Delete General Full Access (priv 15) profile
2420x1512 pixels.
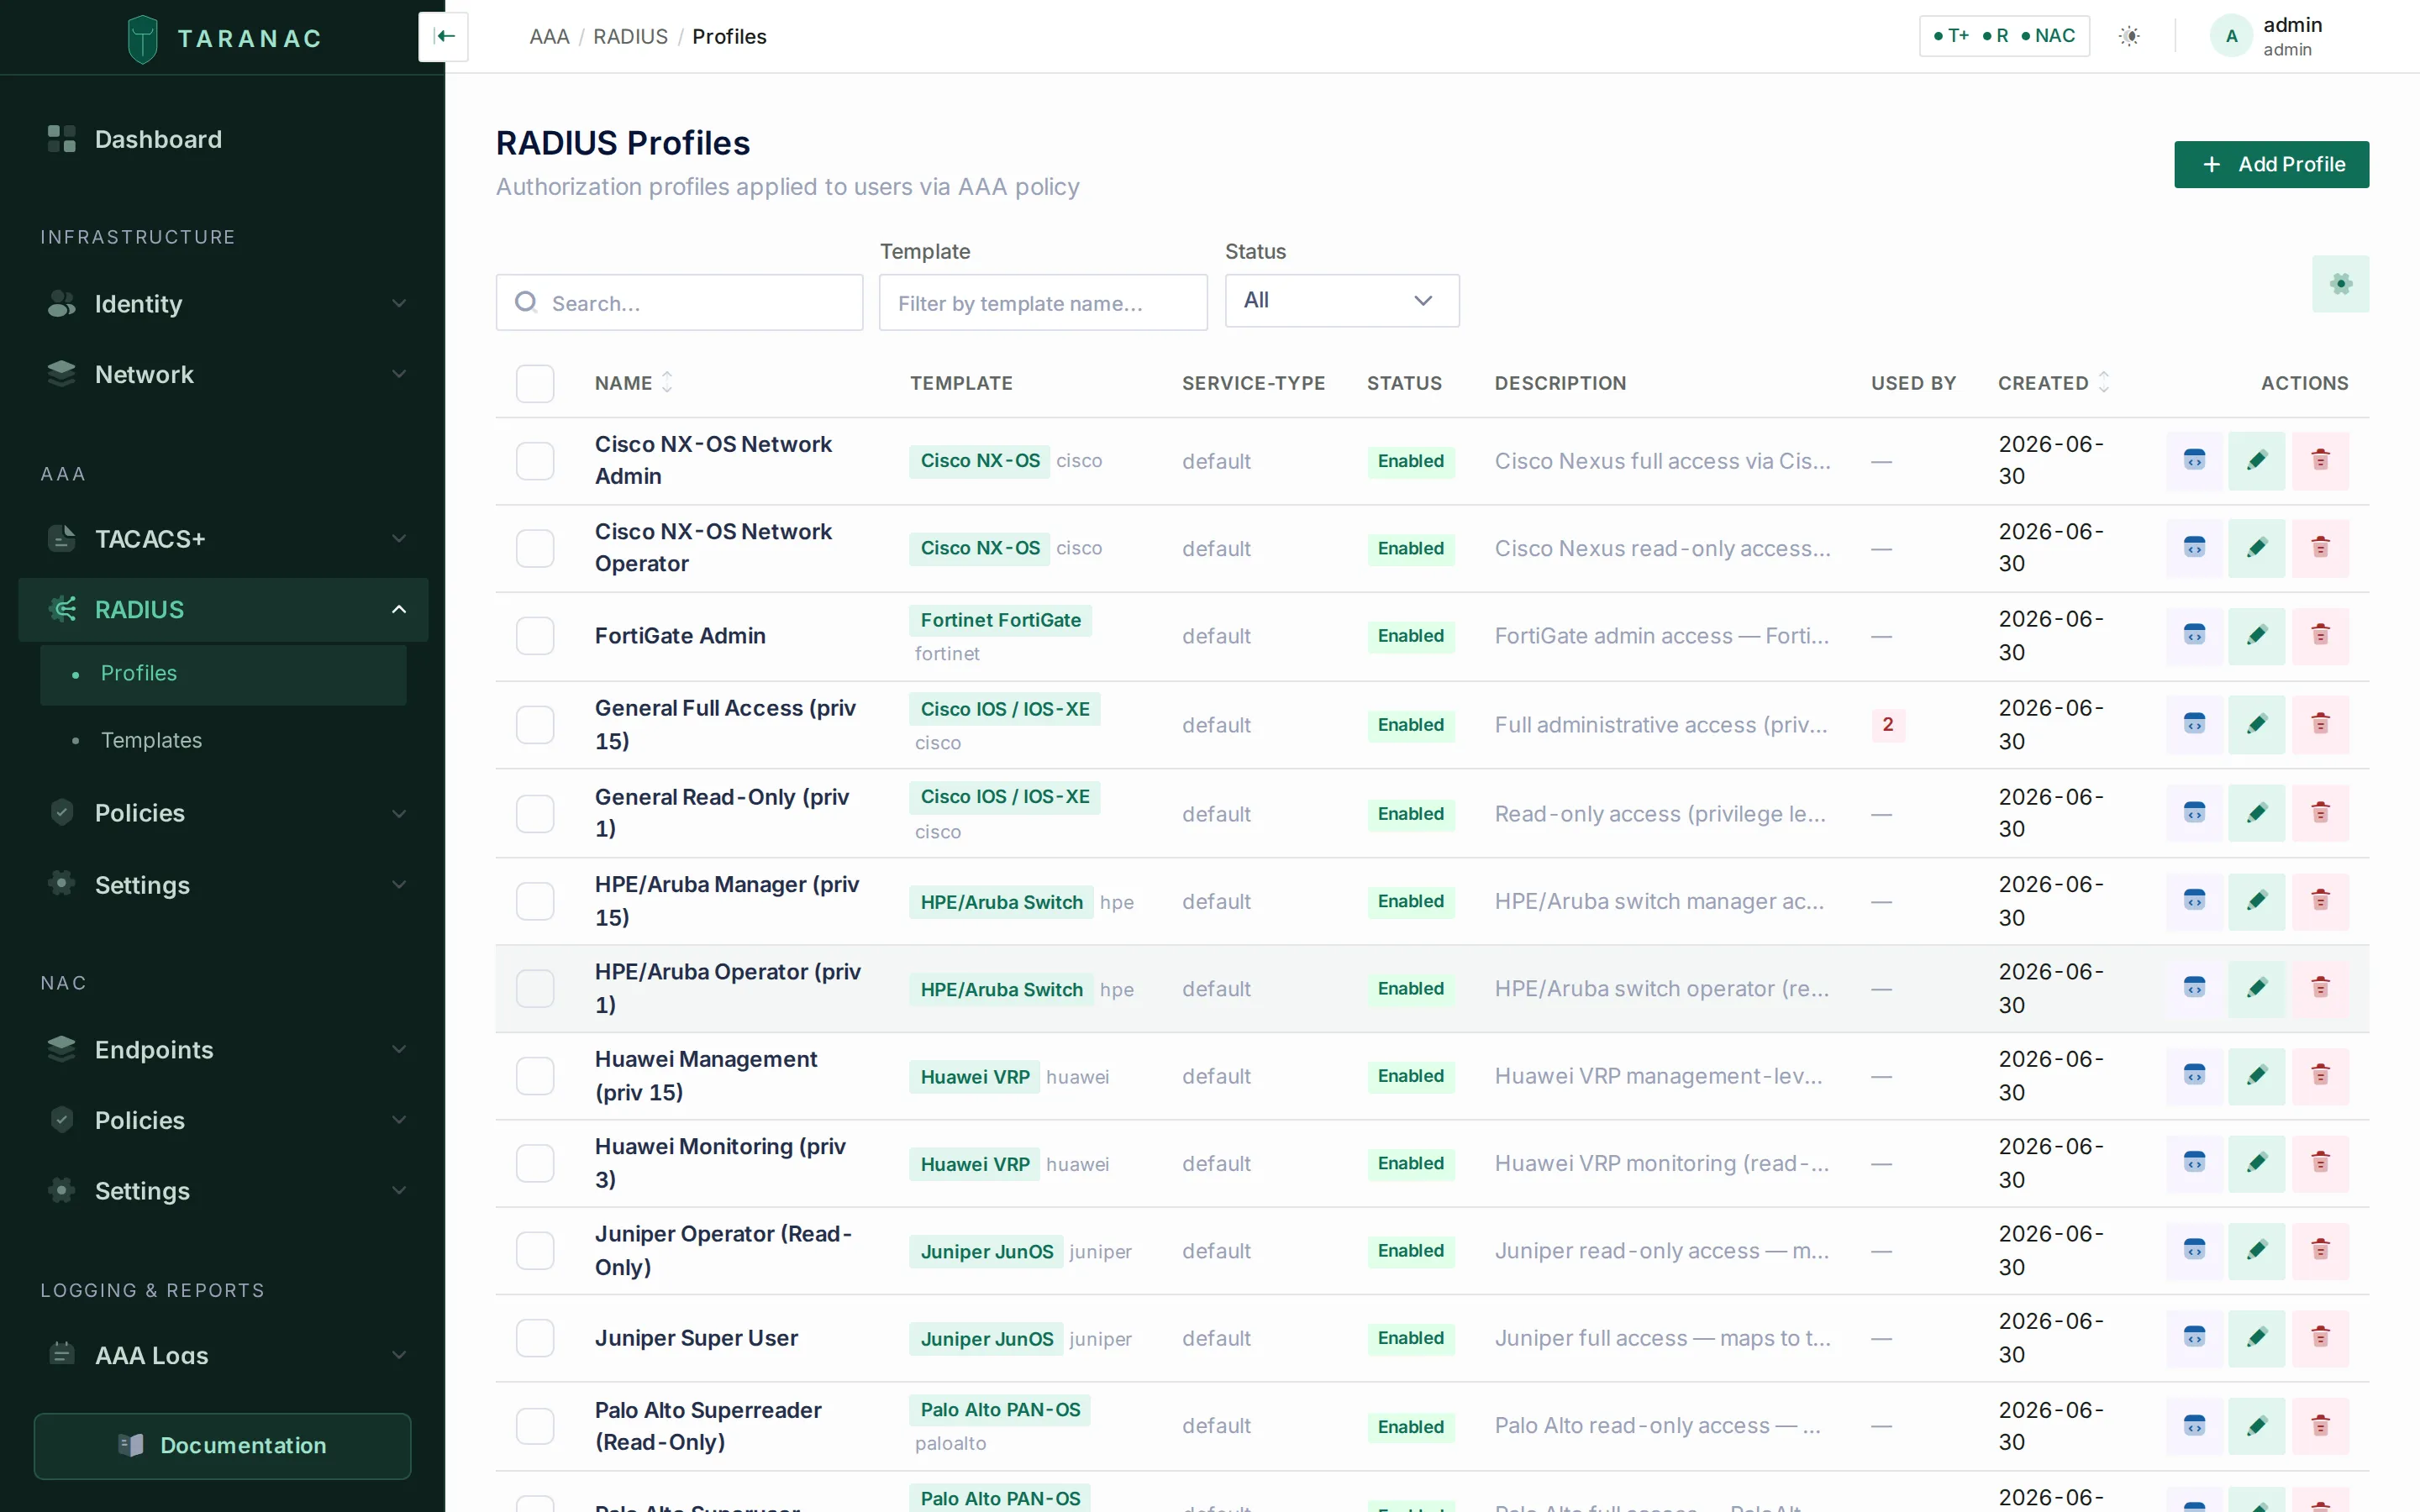2320,724
